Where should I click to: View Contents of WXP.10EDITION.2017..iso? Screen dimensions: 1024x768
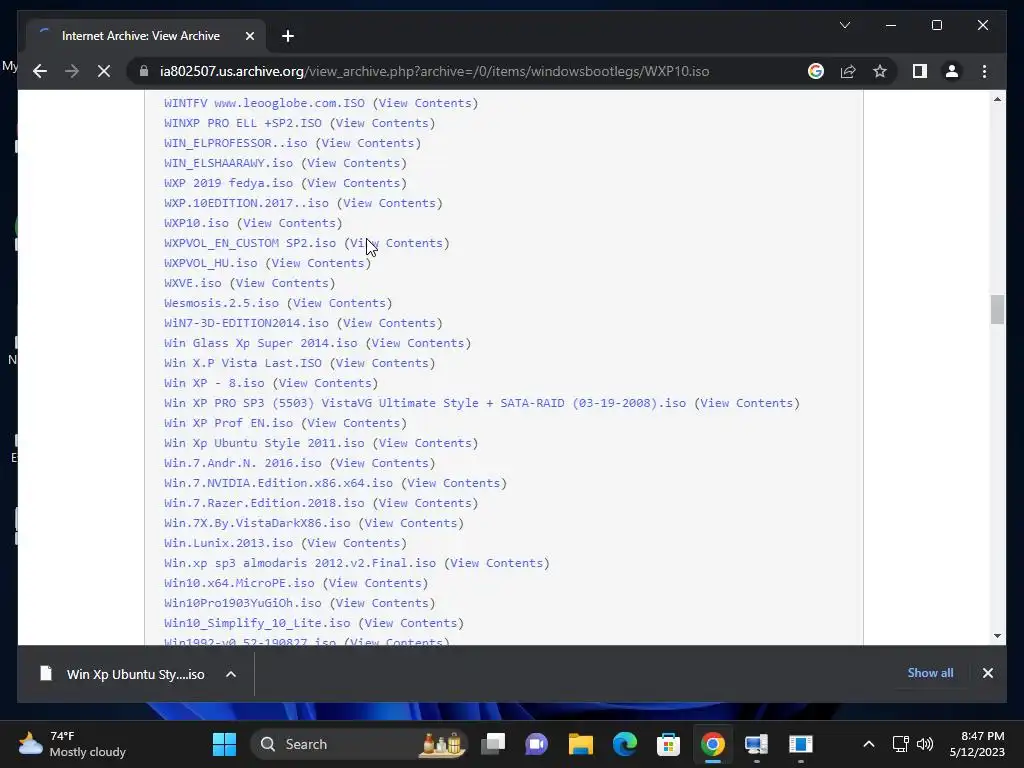(390, 203)
